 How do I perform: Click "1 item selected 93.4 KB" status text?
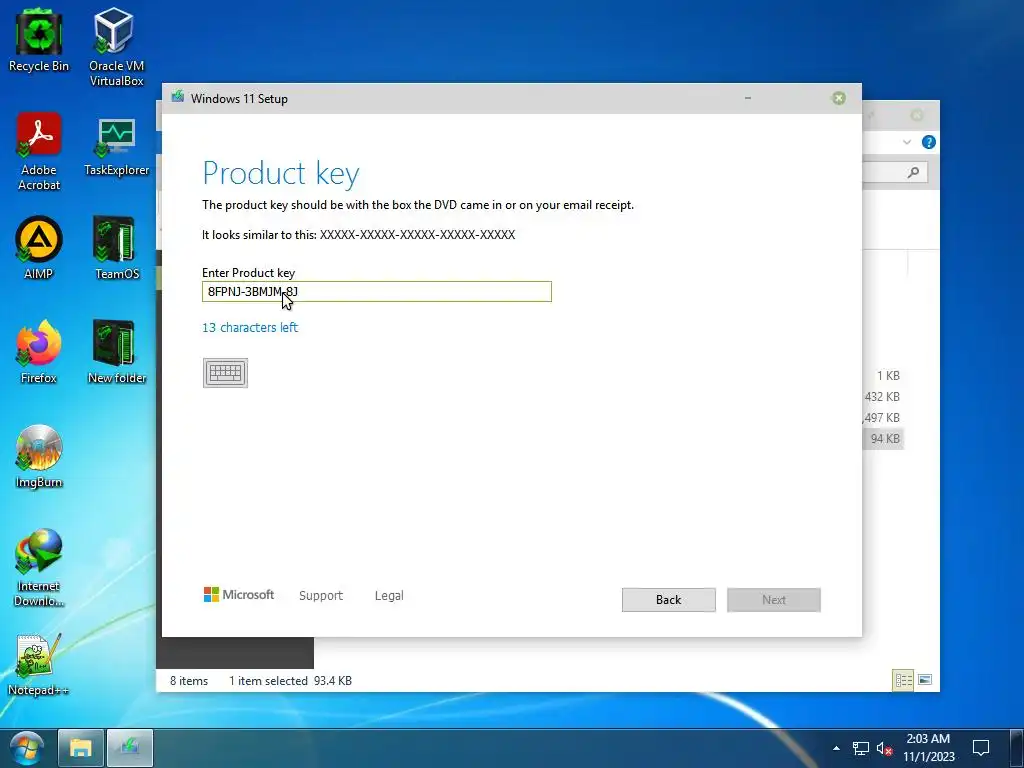290,680
